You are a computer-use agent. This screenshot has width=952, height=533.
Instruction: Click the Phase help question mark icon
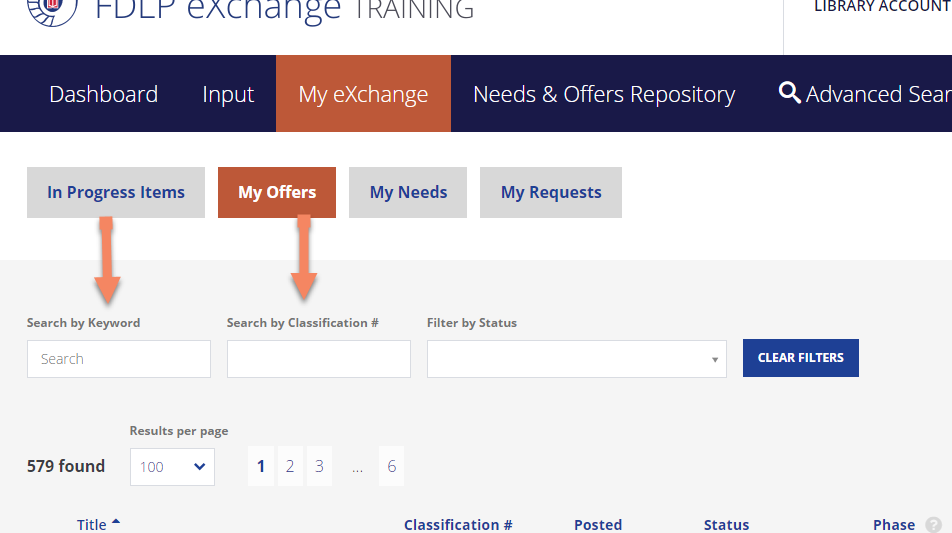click(x=933, y=525)
